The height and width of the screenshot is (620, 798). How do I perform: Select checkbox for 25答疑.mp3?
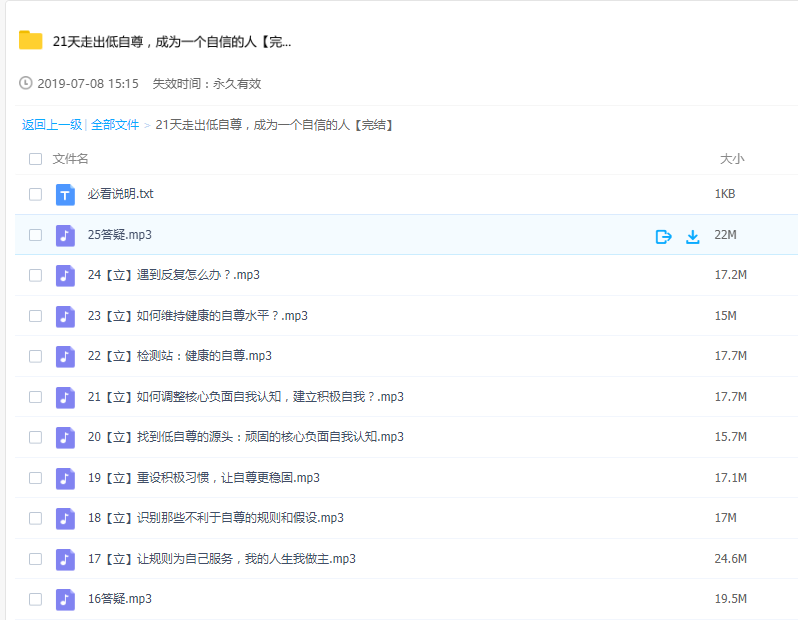(x=36, y=235)
